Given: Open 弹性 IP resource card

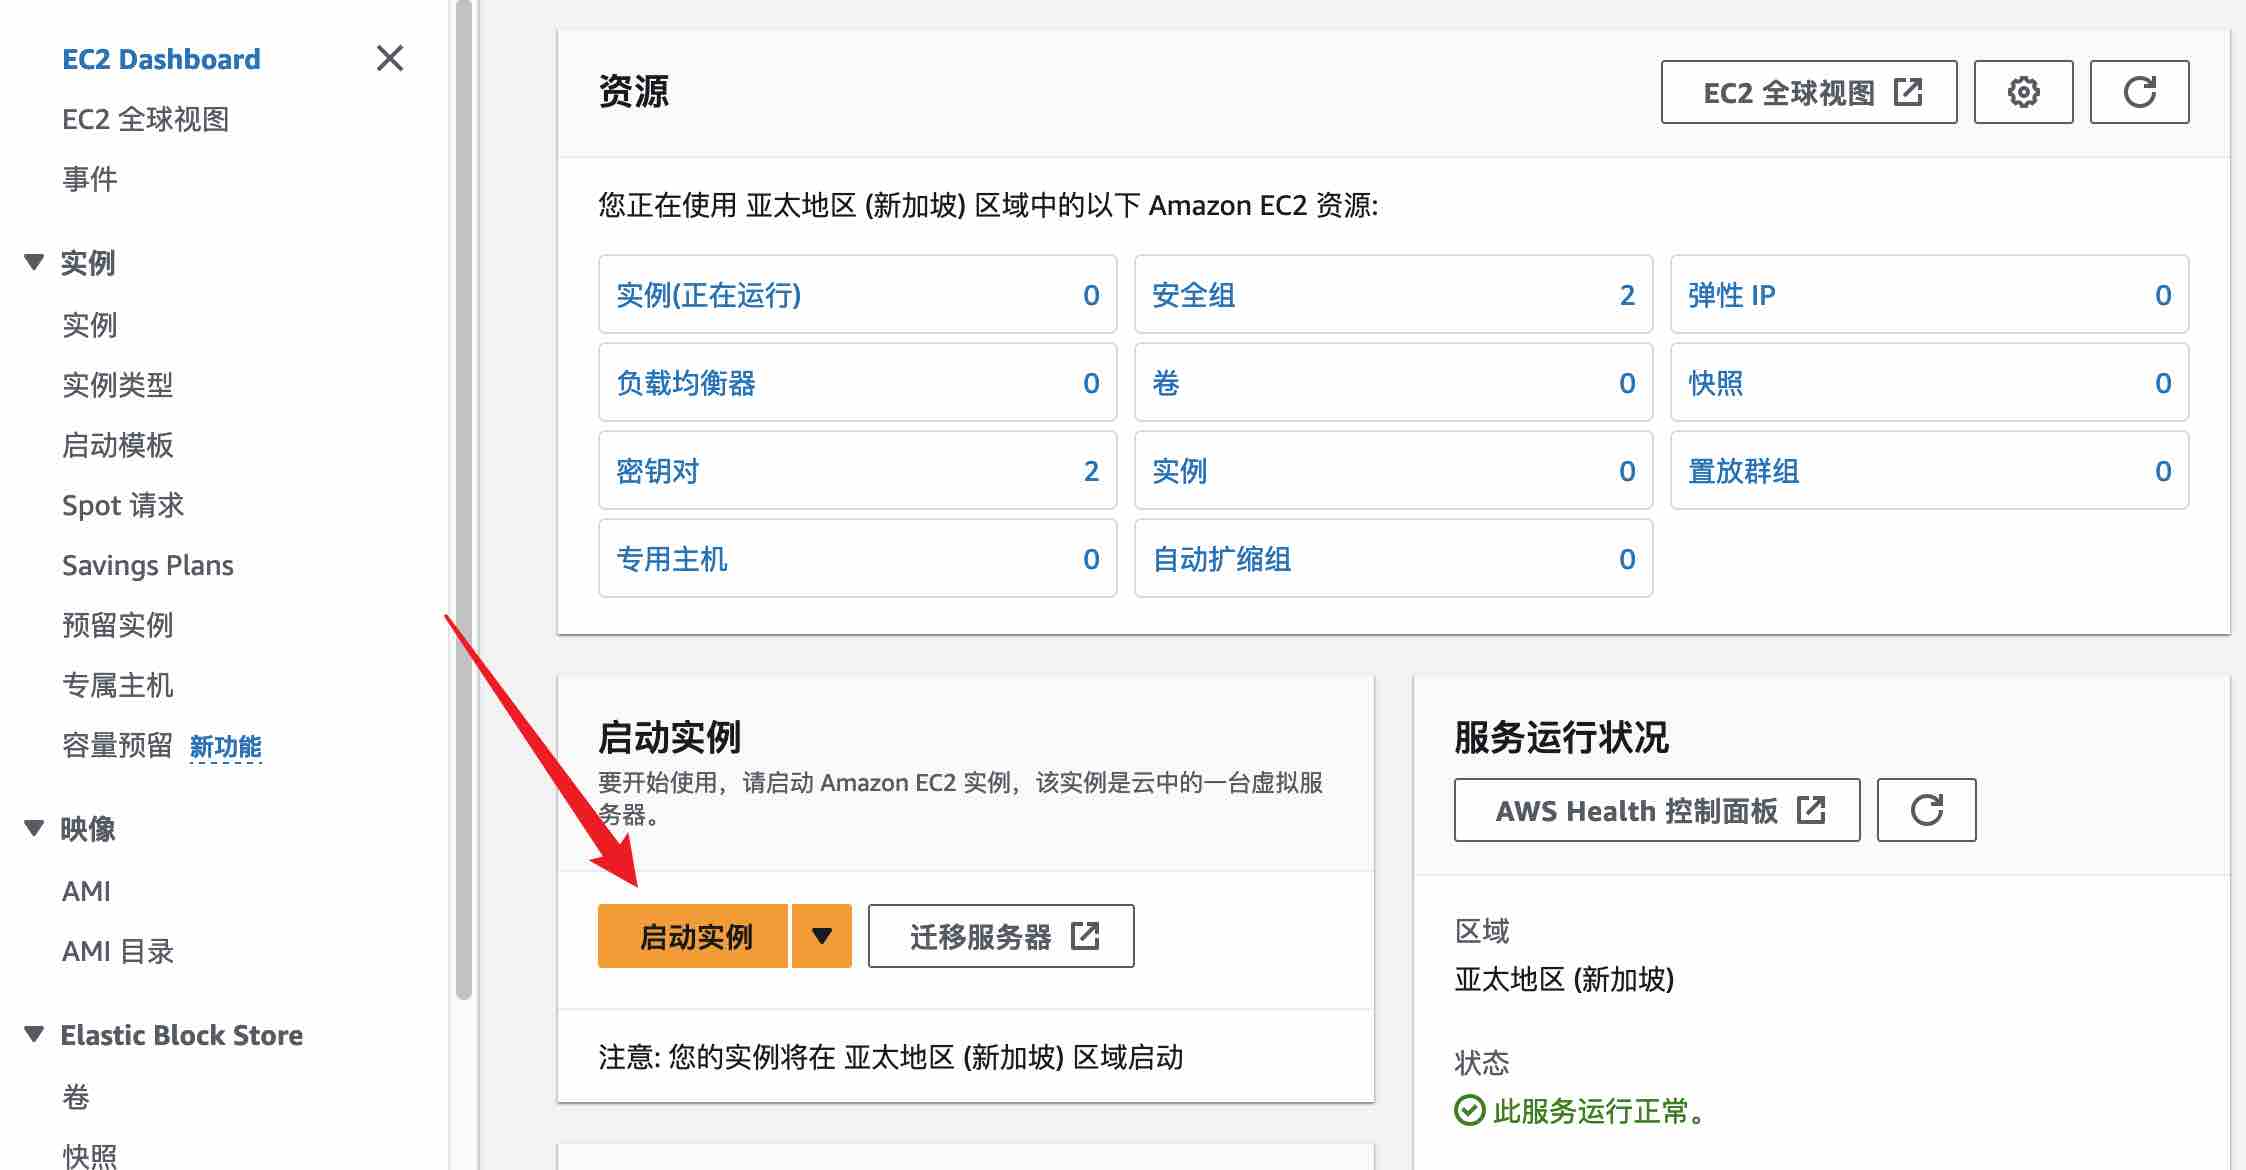Looking at the screenshot, I should tap(1930, 294).
